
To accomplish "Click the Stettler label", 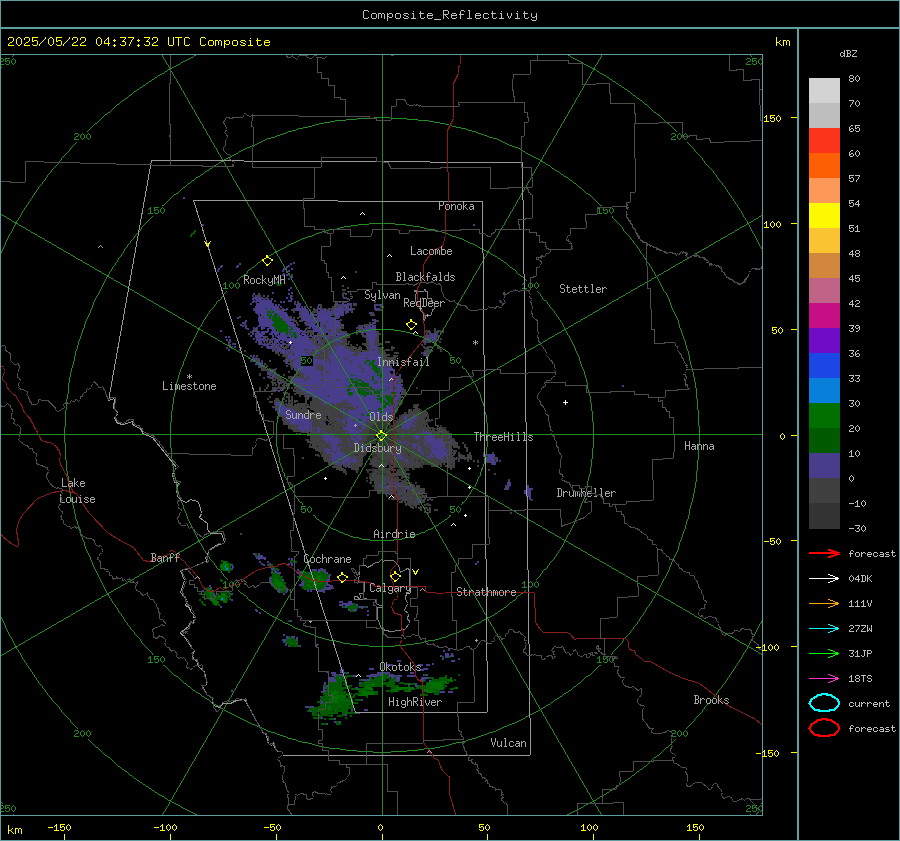I will (x=583, y=289).
